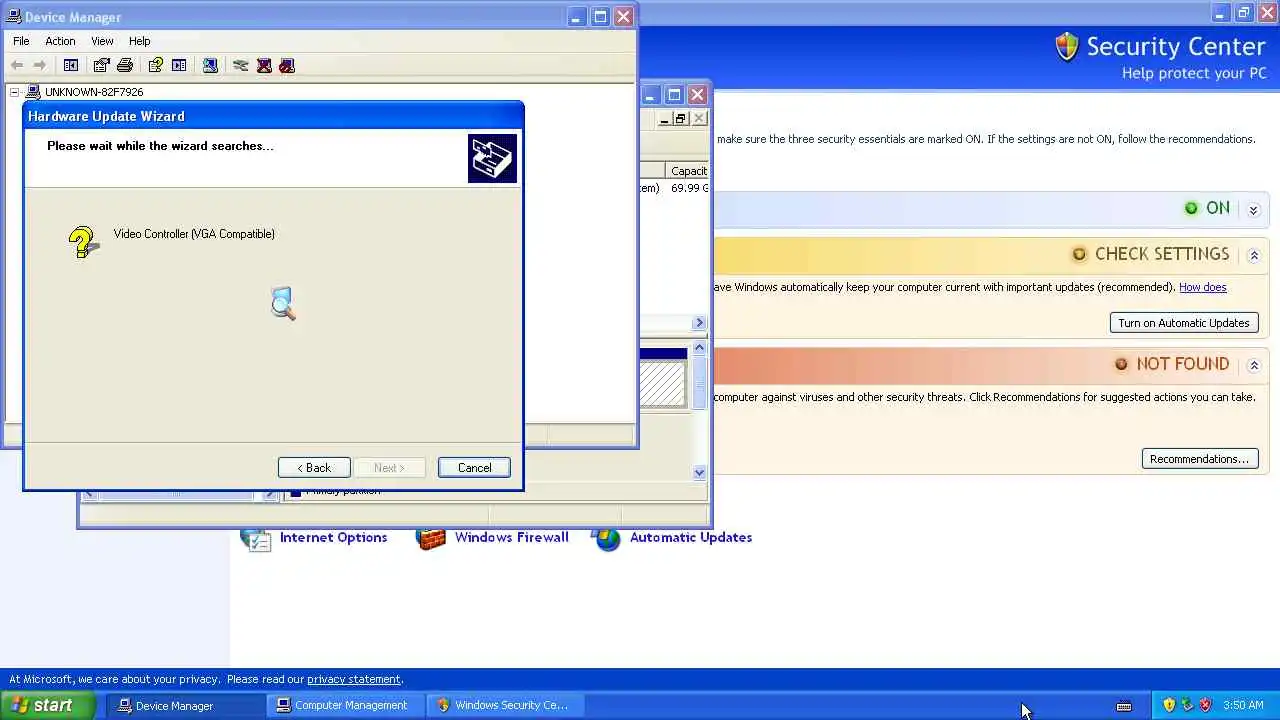Click the green ON status label
Screen dimensions: 1280x720
1217,208
